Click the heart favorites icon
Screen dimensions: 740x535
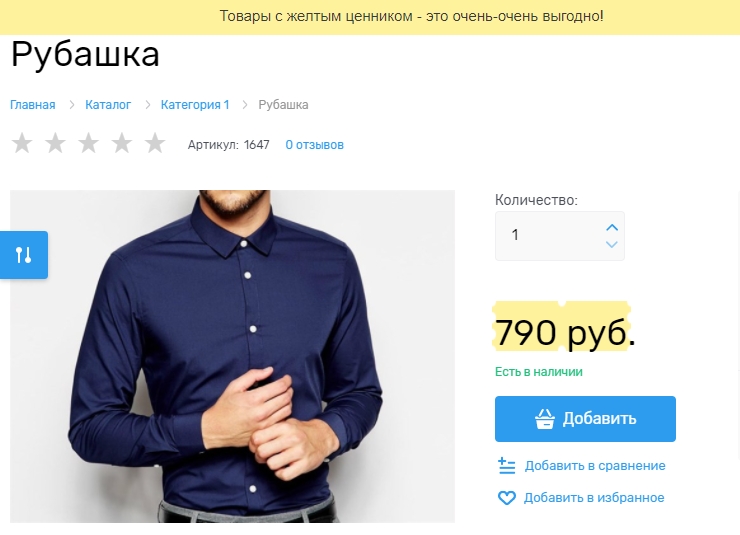(507, 498)
